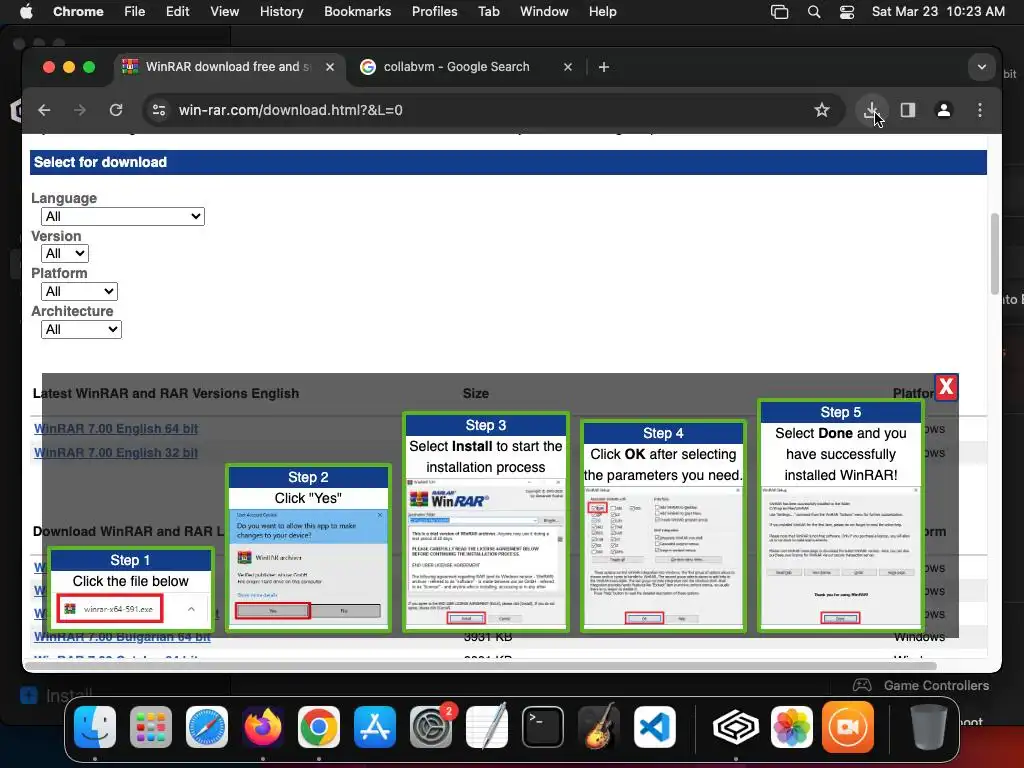Download WinRAR 7.00 English 64 bit

point(116,429)
